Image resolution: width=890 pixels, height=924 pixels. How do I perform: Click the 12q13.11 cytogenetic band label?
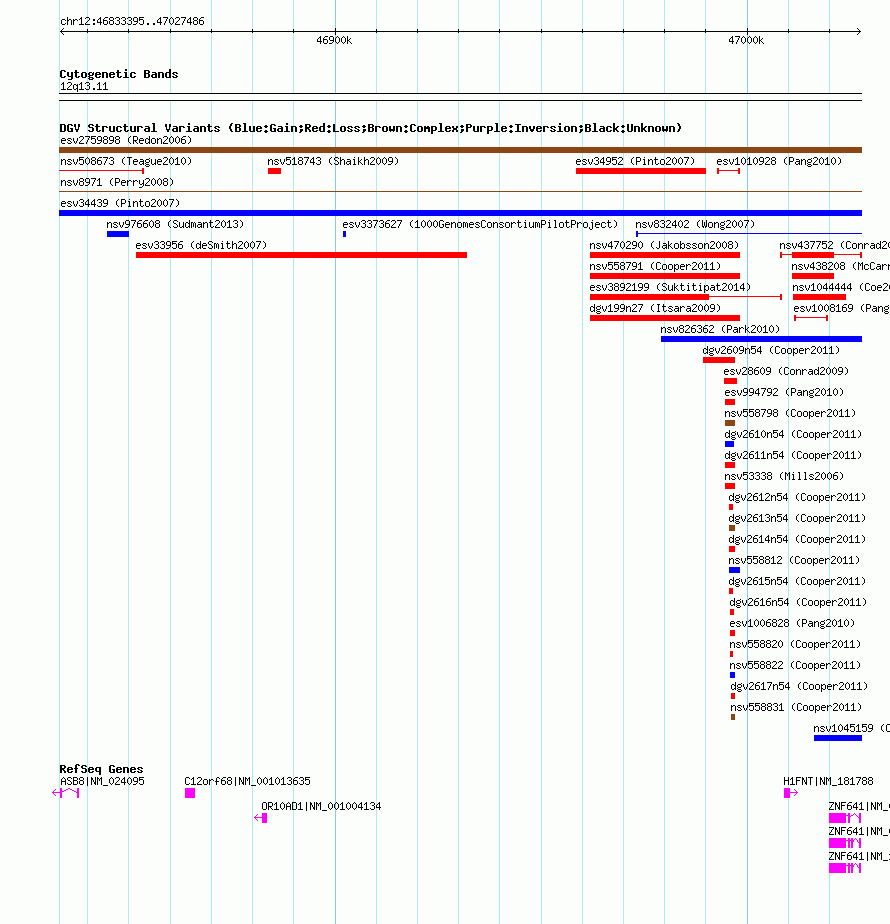pyautogui.click(x=84, y=87)
